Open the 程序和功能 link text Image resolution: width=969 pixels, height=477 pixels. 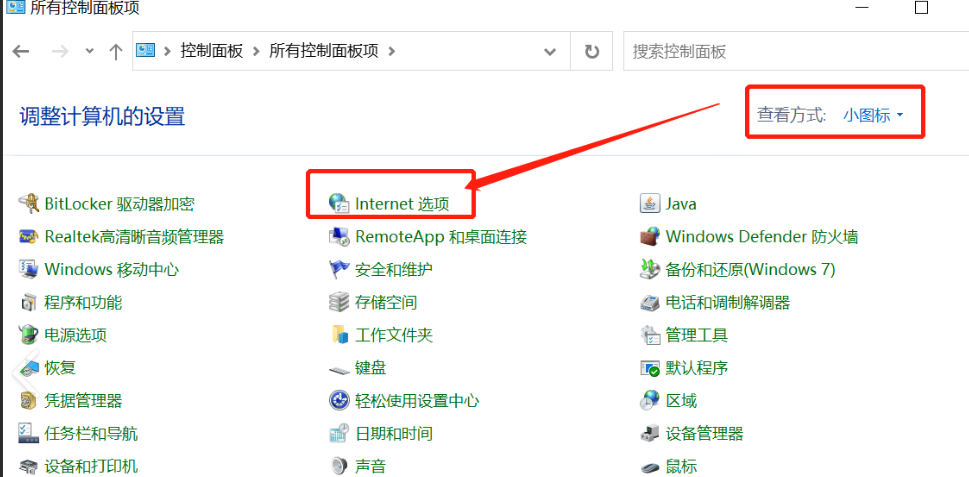[x=83, y=302]
